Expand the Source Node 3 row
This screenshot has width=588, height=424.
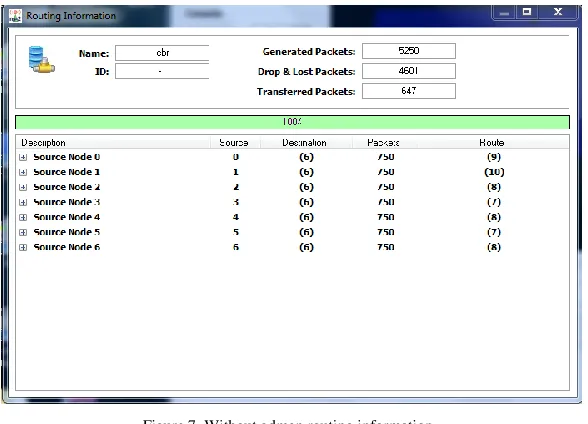tap(23, 202)
